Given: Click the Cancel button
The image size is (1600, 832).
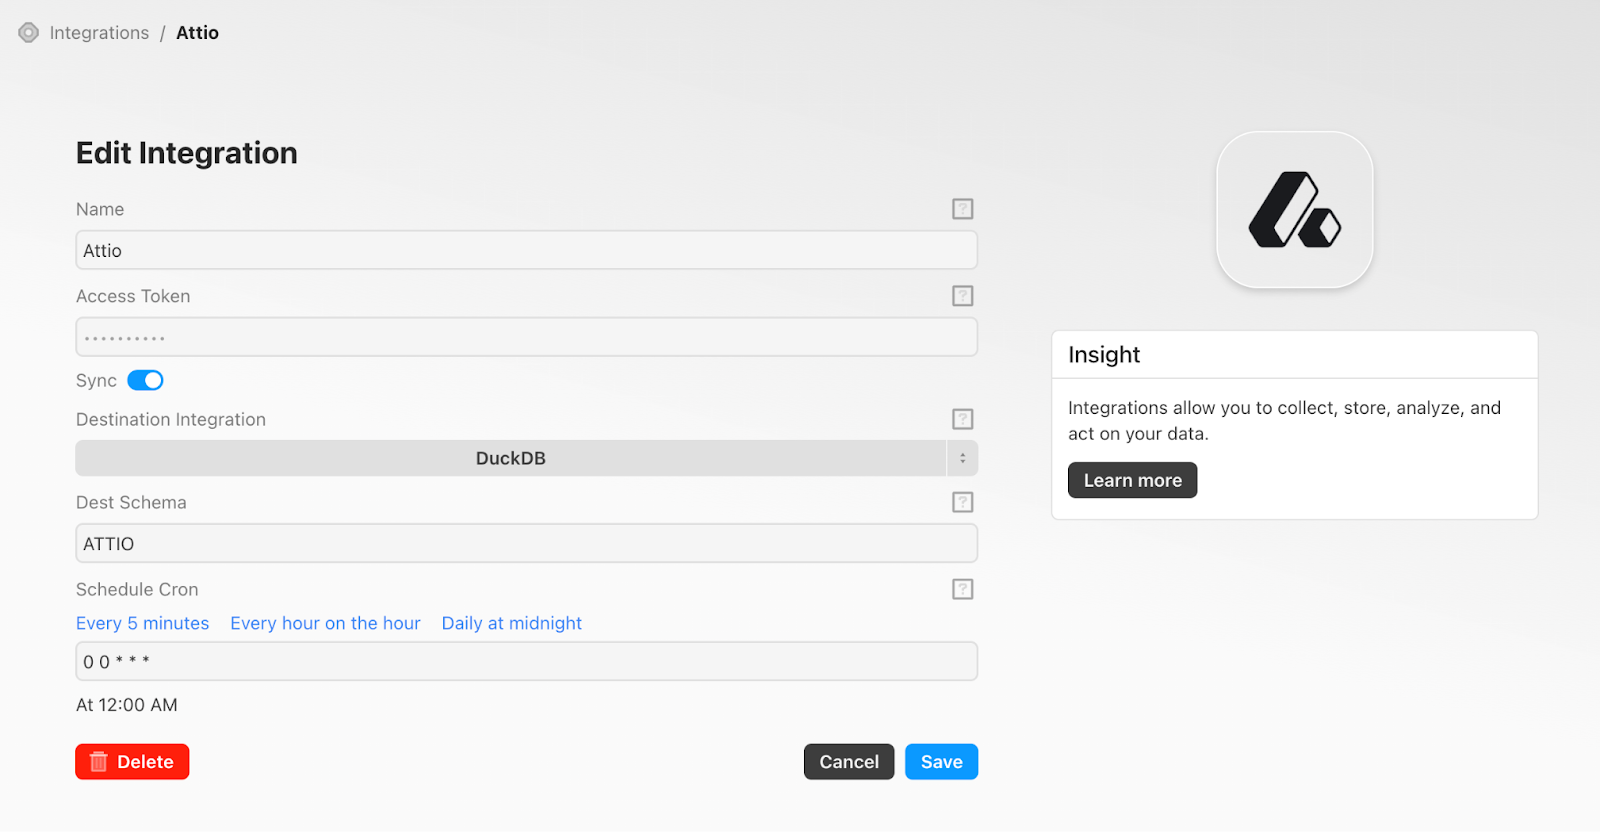Looking at the screenshot, I should pyautogui.click(x=849, y=762).
